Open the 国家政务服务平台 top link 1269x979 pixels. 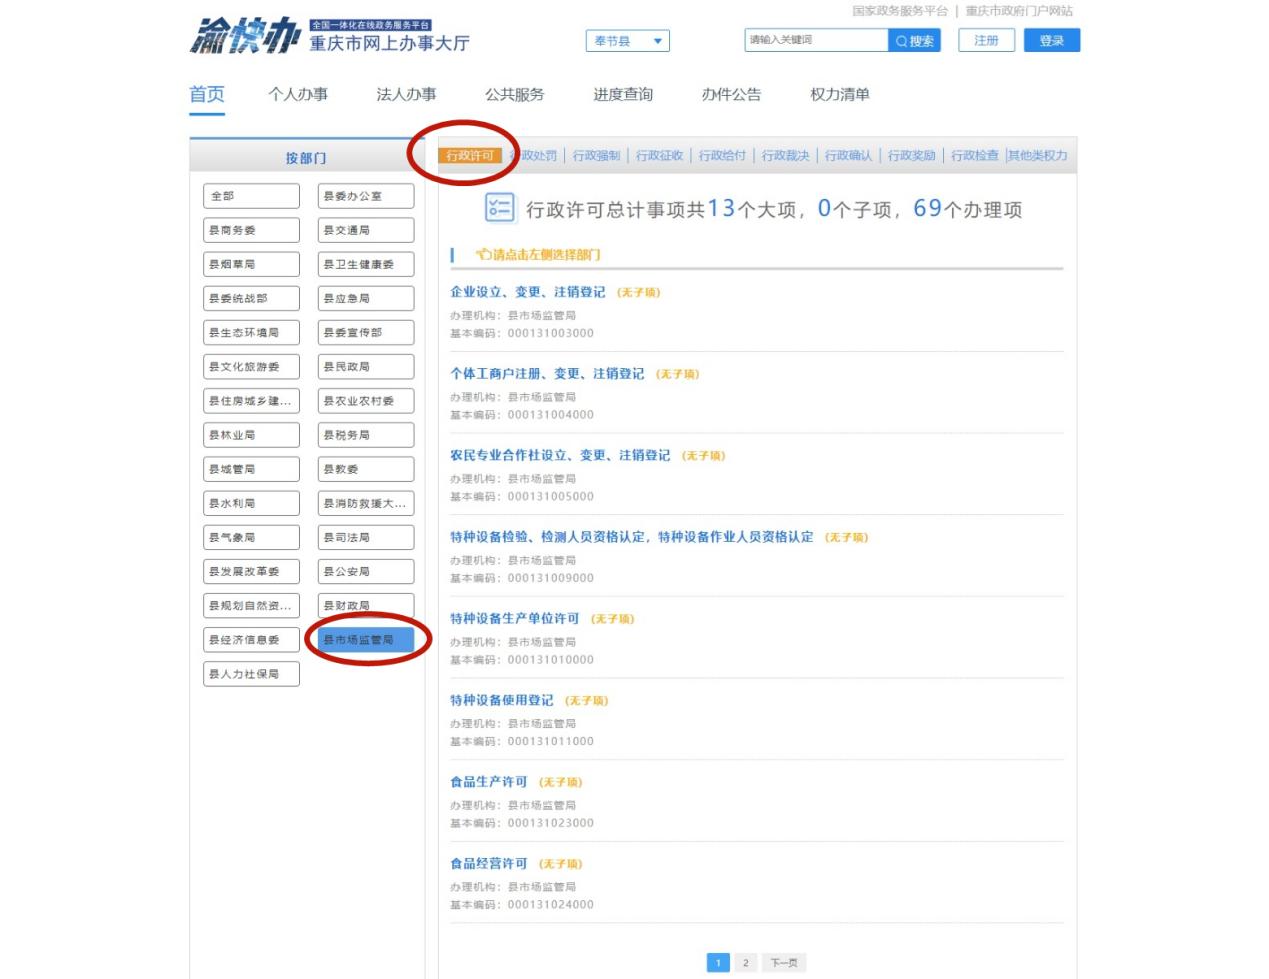click(899, 11)
